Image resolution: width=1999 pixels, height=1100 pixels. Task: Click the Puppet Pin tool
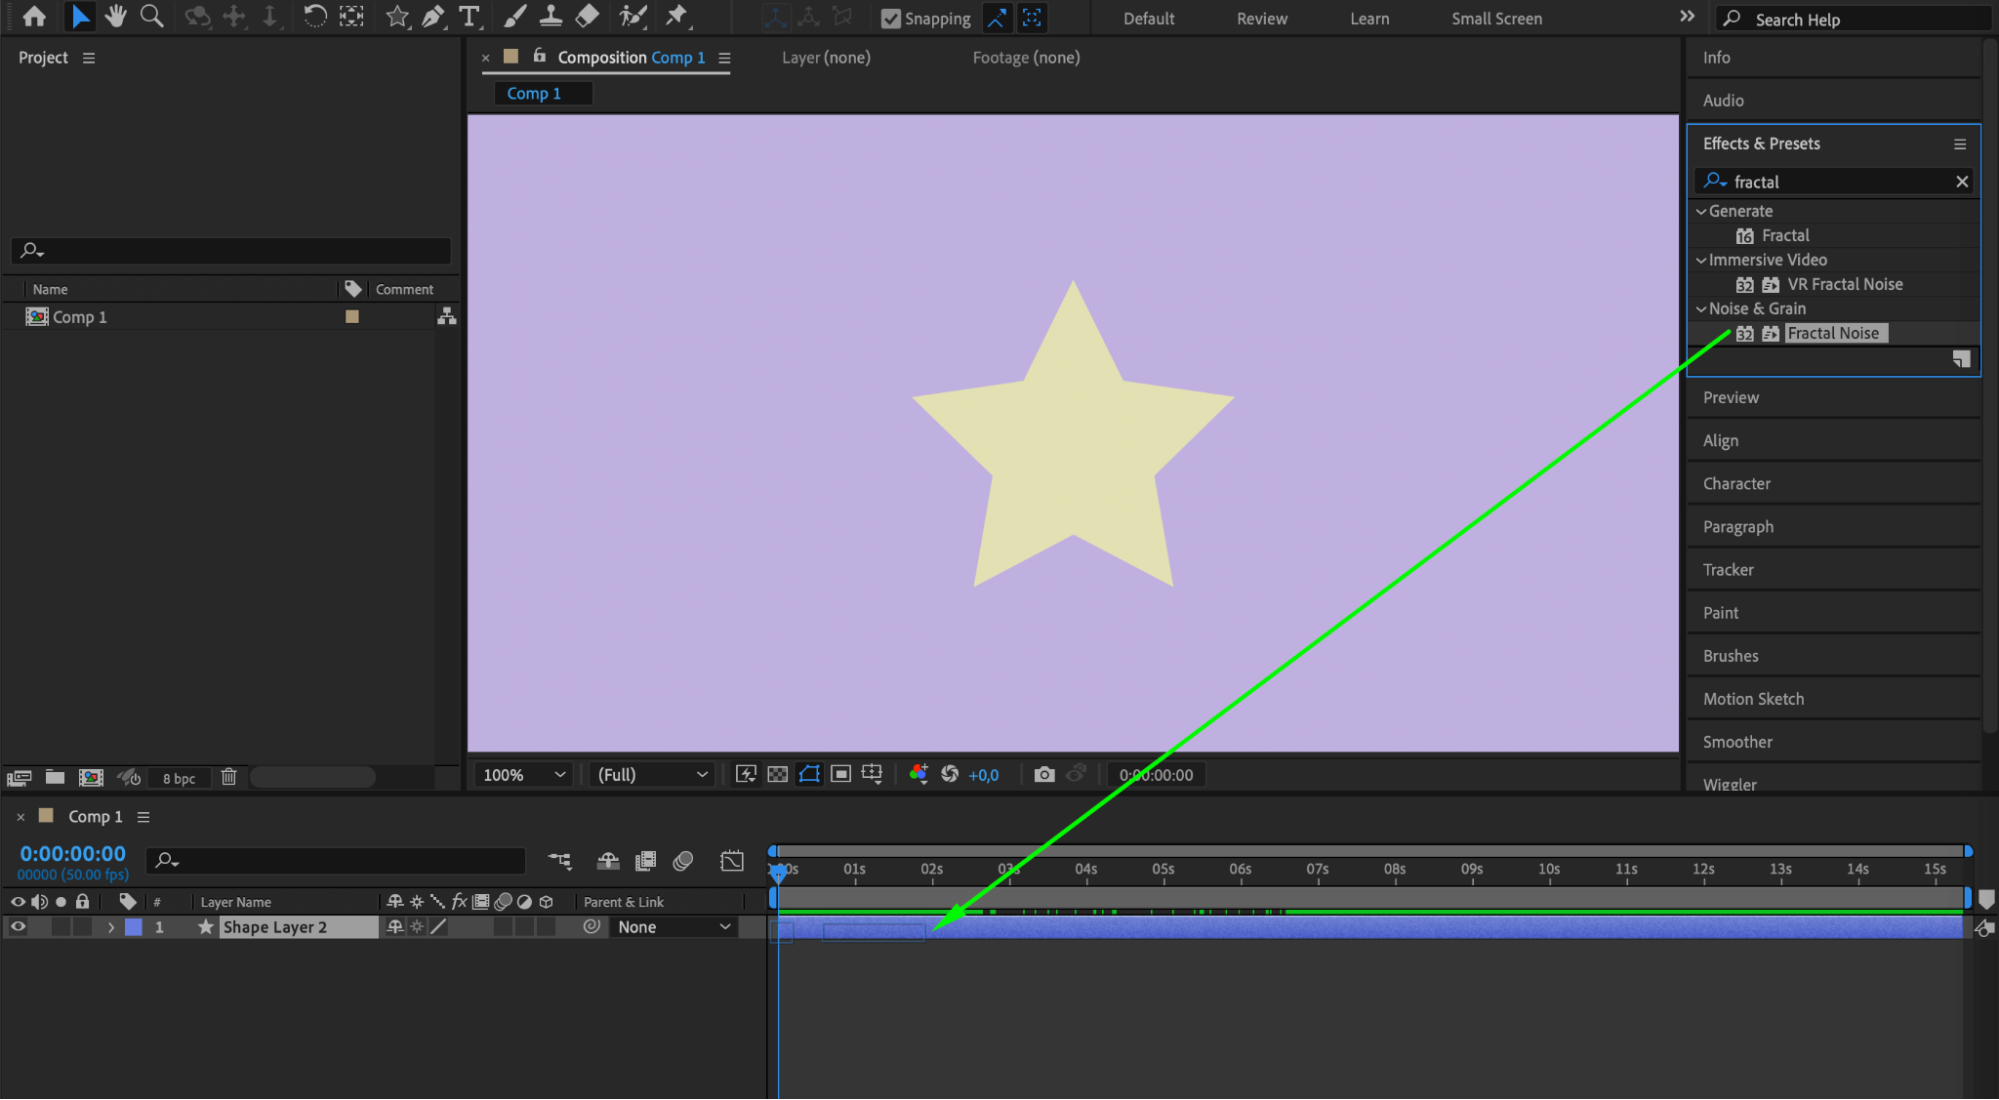677,16
